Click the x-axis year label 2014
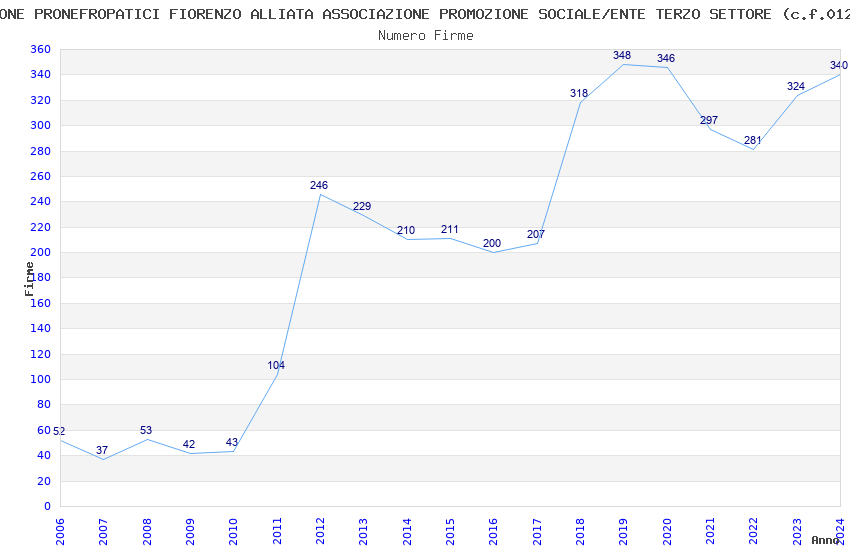850x550 pixels. coord(407,532)
